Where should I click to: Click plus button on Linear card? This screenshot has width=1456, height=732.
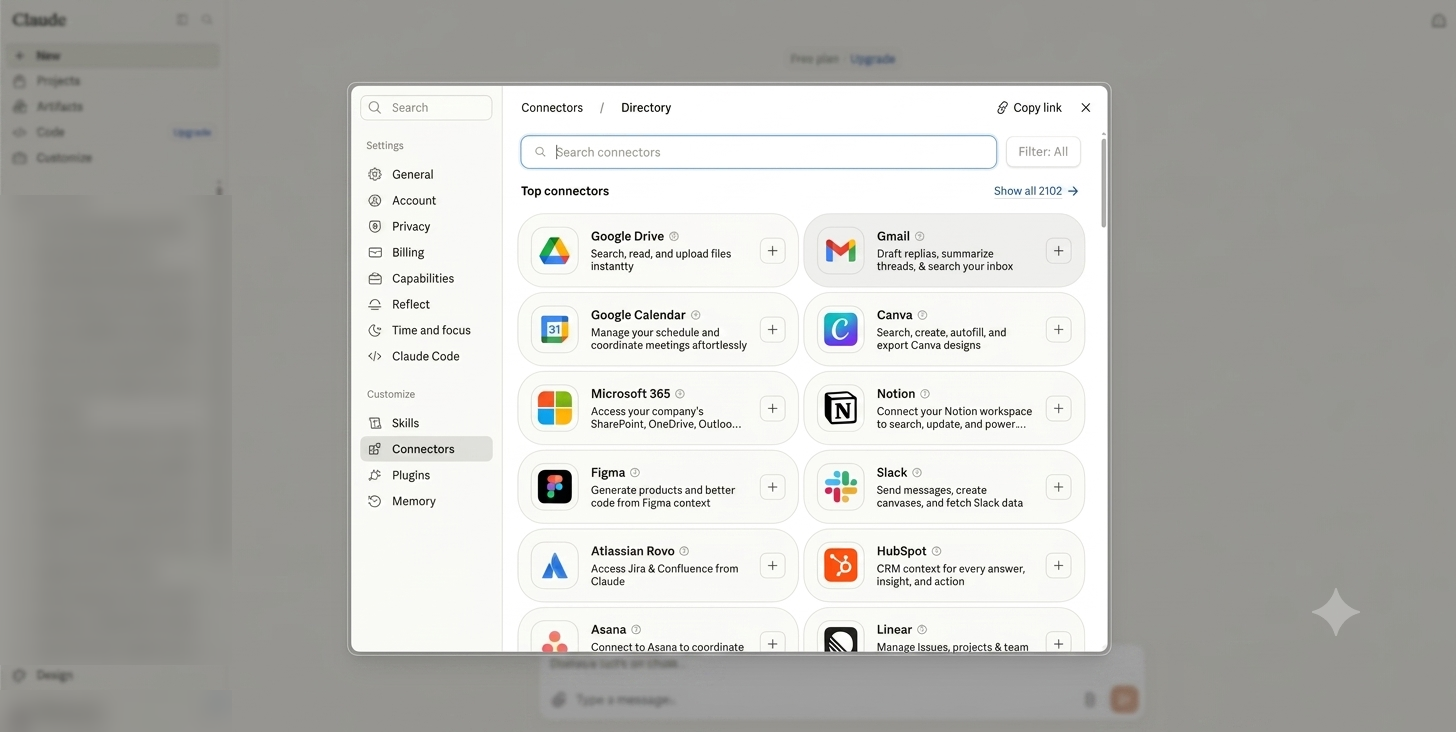1058,642
